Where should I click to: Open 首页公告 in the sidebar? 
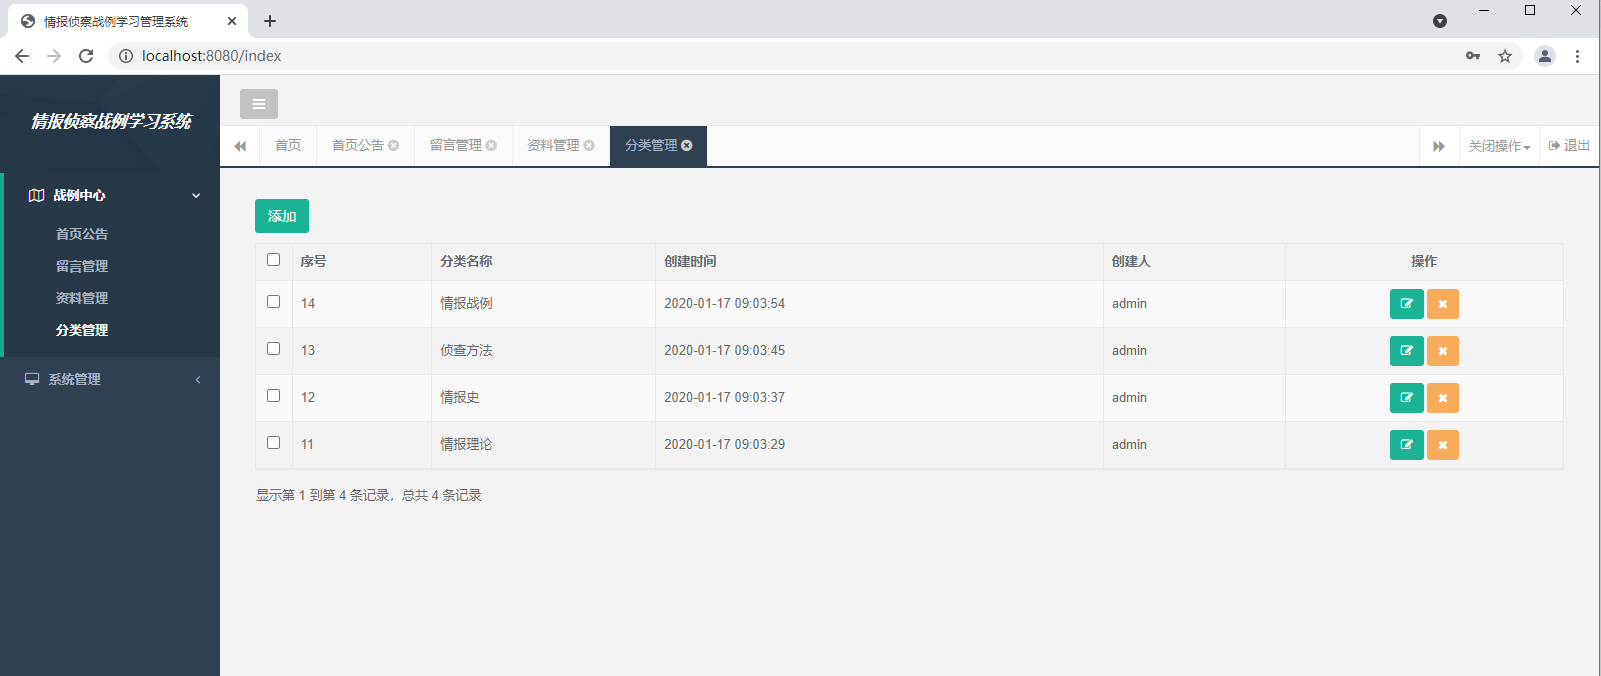pyautogui.click(x=82, y=234)
